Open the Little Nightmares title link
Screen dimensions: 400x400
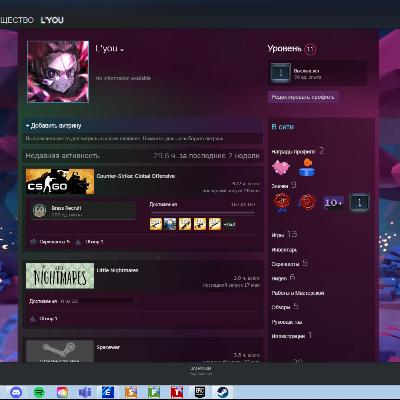[117, 270]
